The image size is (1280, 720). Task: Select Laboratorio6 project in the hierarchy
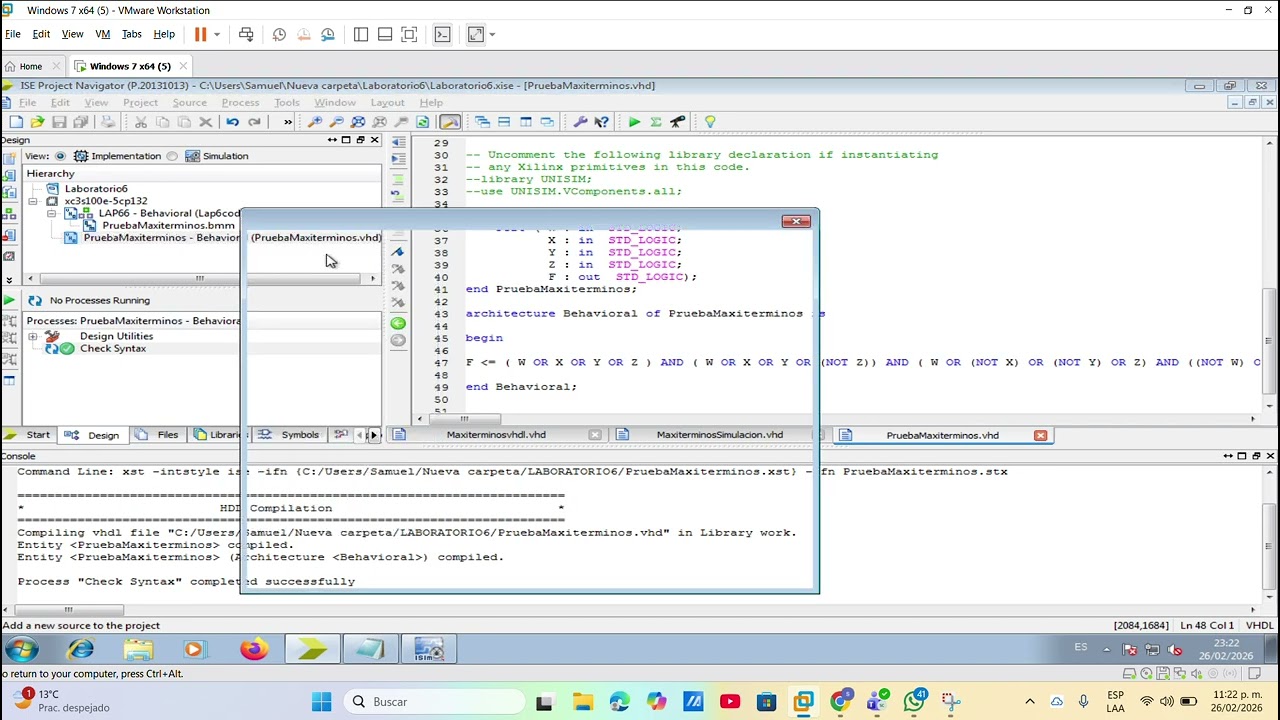(96, 188)
